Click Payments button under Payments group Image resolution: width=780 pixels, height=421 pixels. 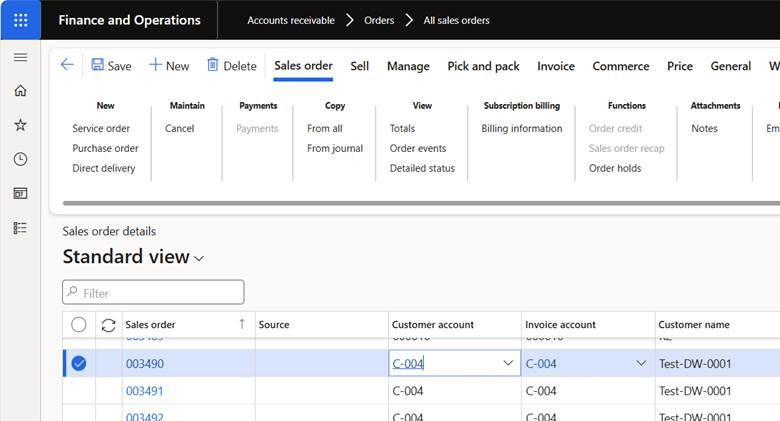pyautogui.click(x=257, y=128)
